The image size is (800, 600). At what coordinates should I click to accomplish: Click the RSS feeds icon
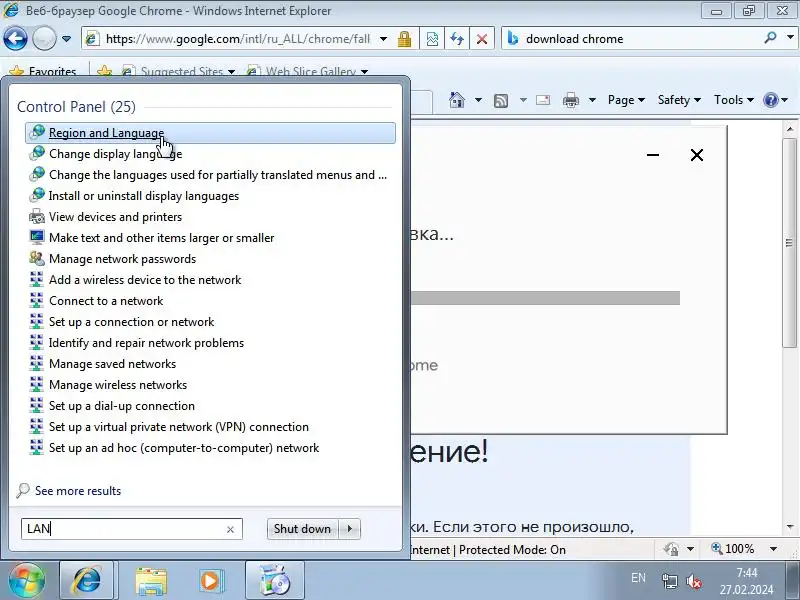(501, 100)
